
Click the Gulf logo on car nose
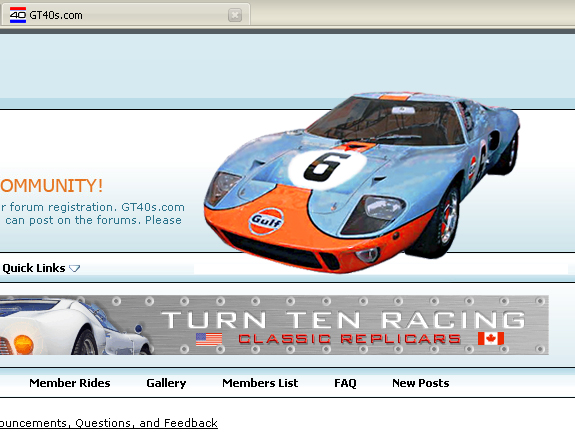coord(266,221)
